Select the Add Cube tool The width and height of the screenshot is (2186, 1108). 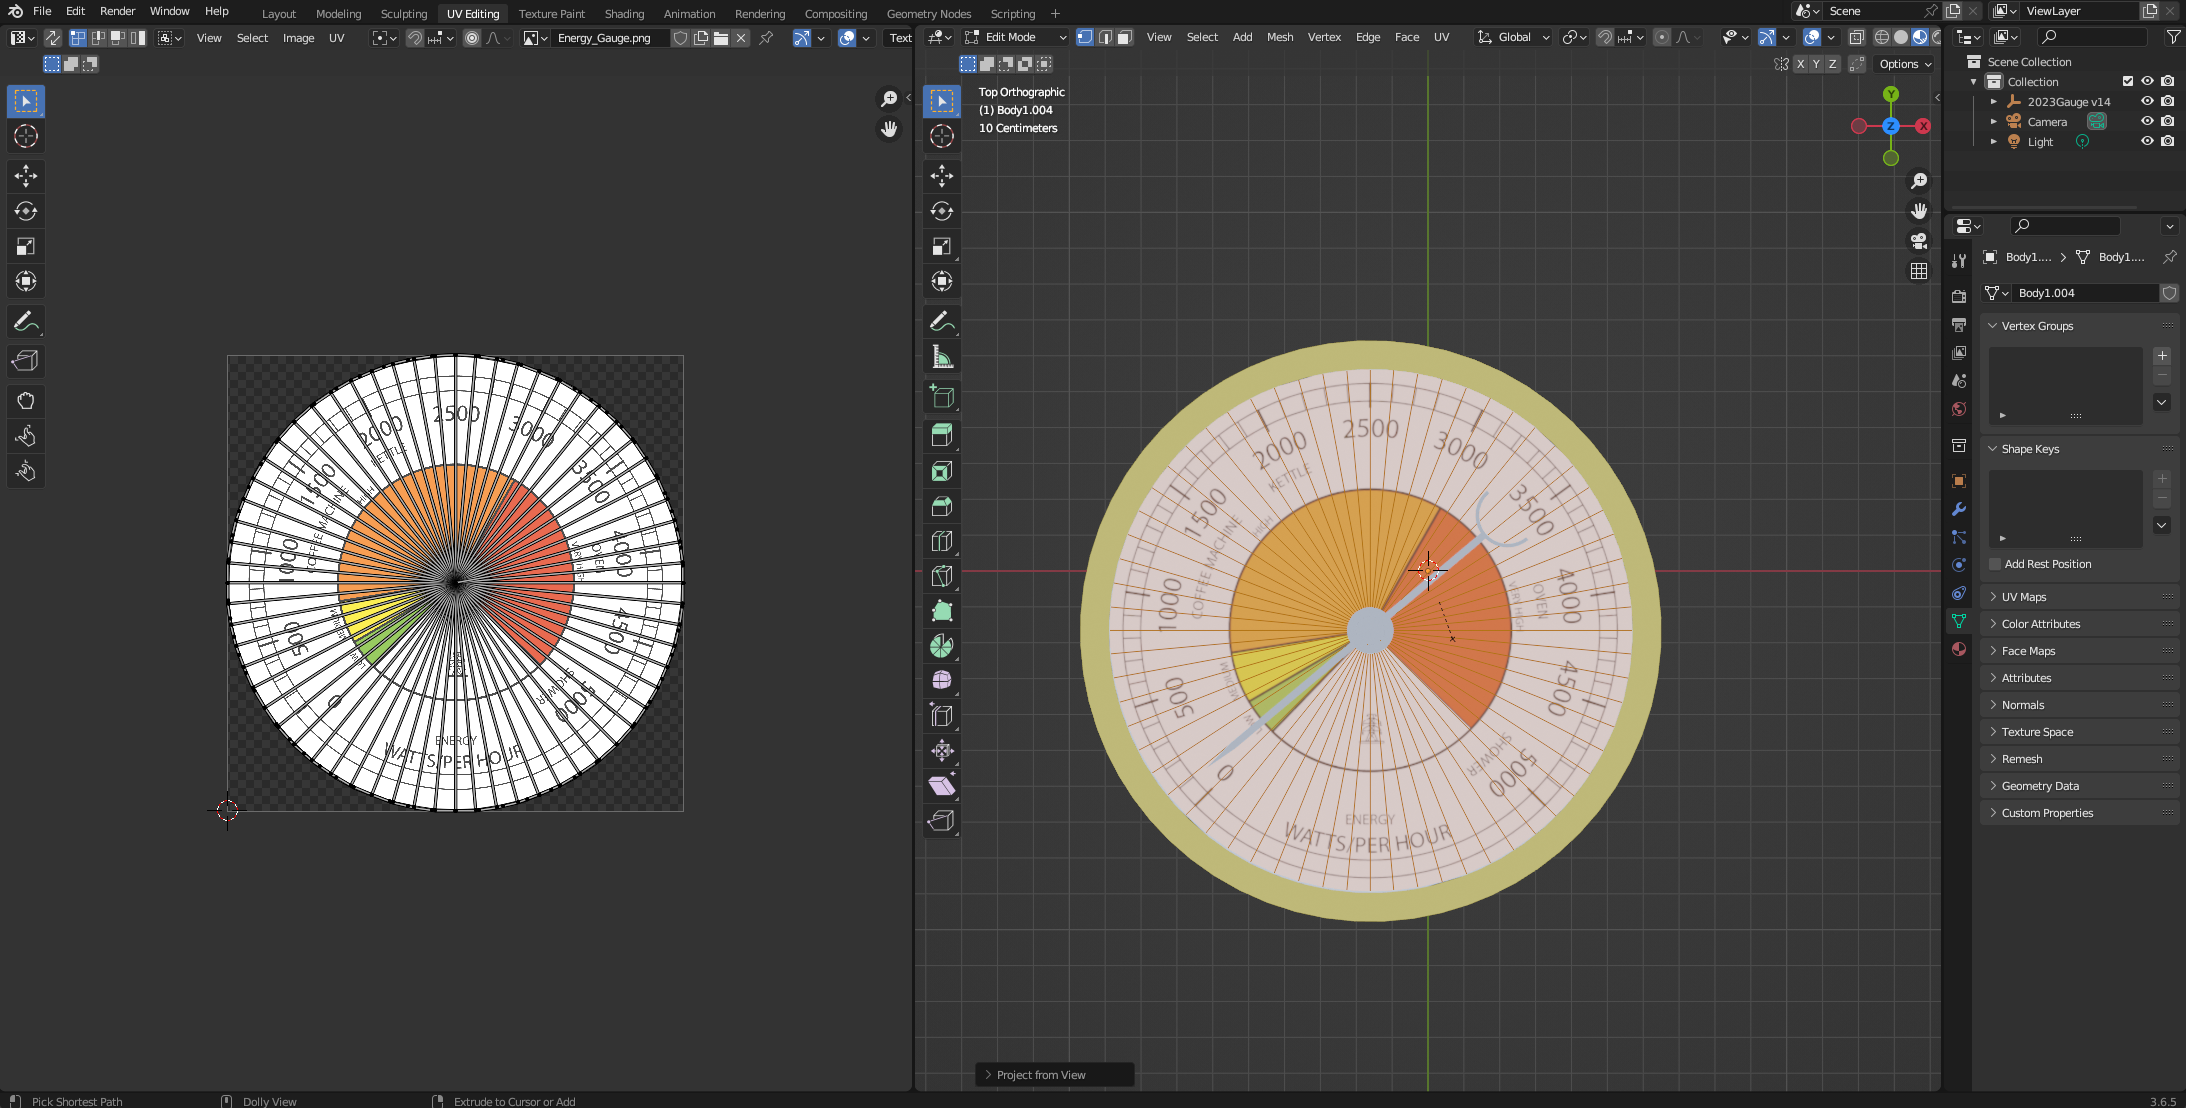(x=941, y=396)
